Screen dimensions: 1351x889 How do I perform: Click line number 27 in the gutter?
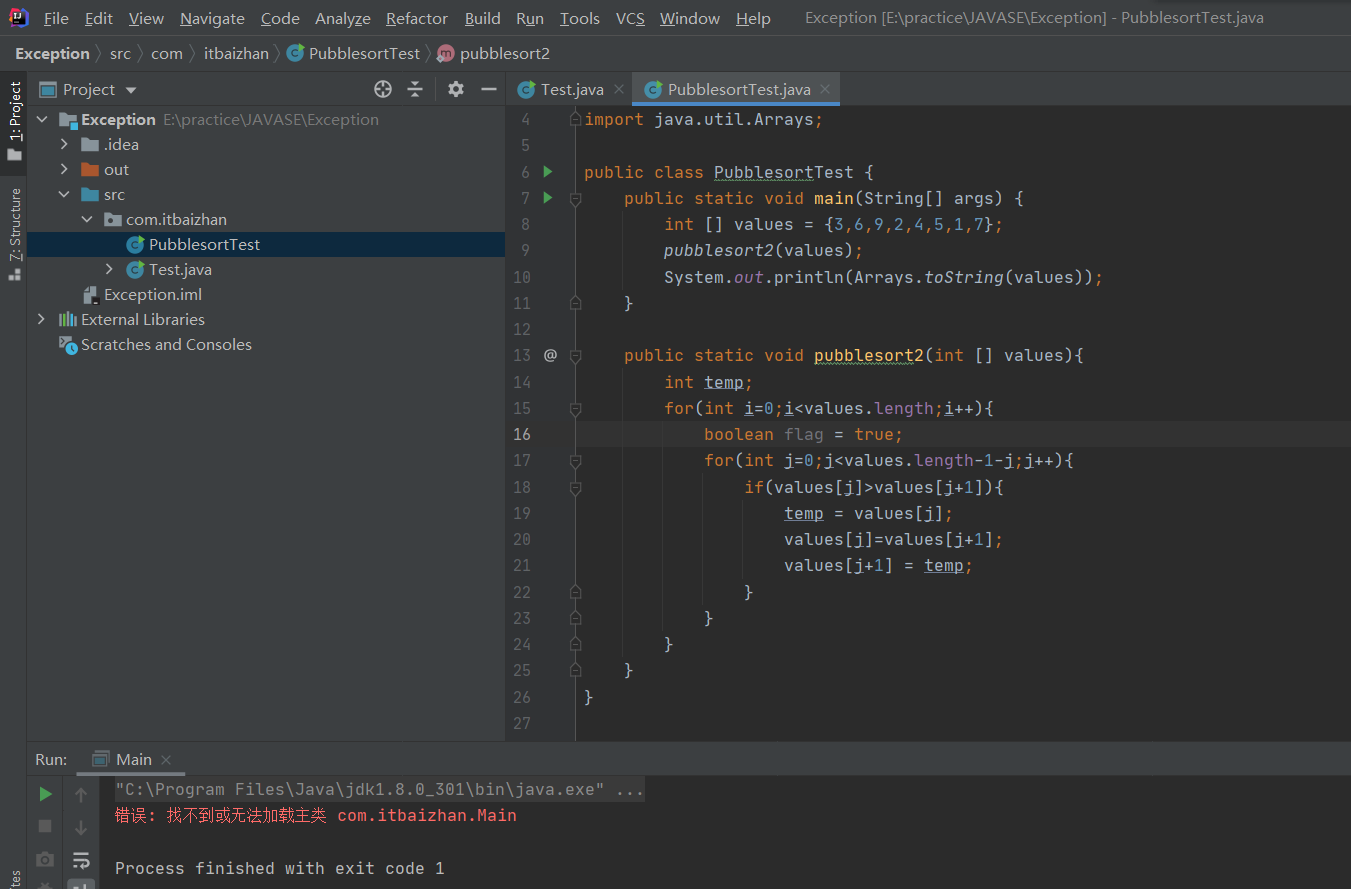pyautogui.click(x=521, y=723)
